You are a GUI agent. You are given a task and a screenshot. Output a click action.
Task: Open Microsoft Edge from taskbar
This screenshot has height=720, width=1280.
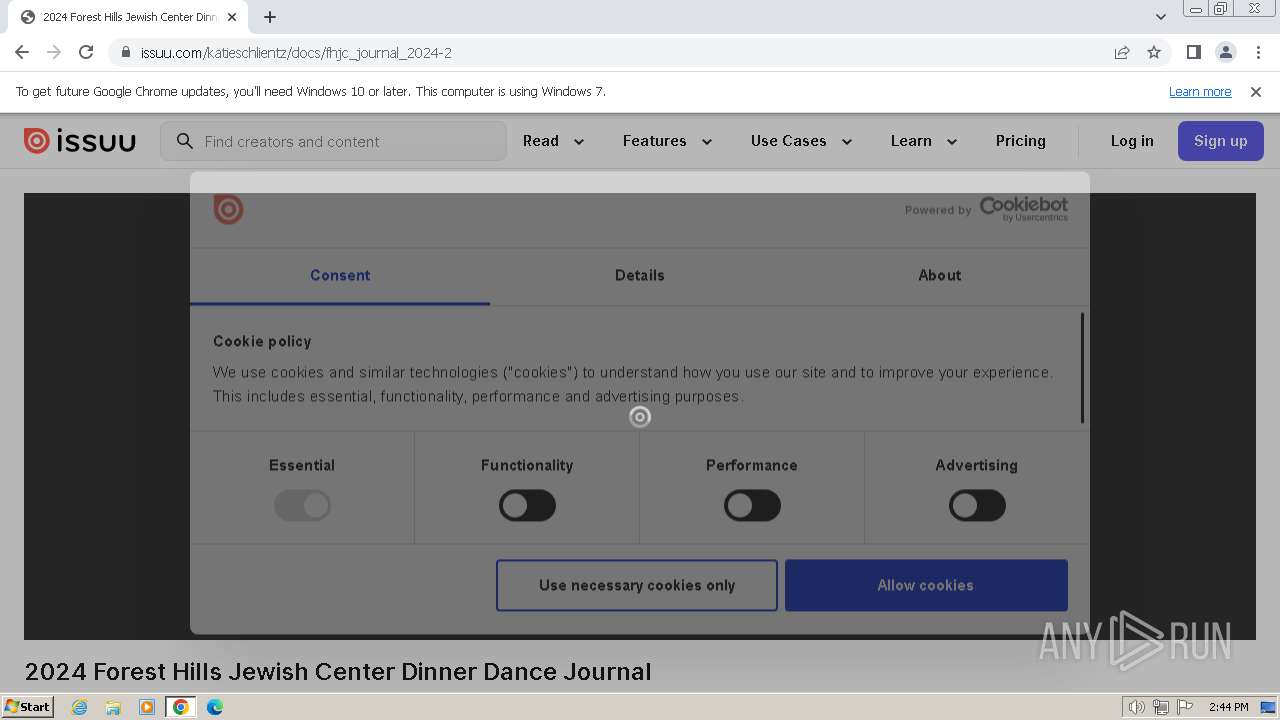click(x=215, y=707)
